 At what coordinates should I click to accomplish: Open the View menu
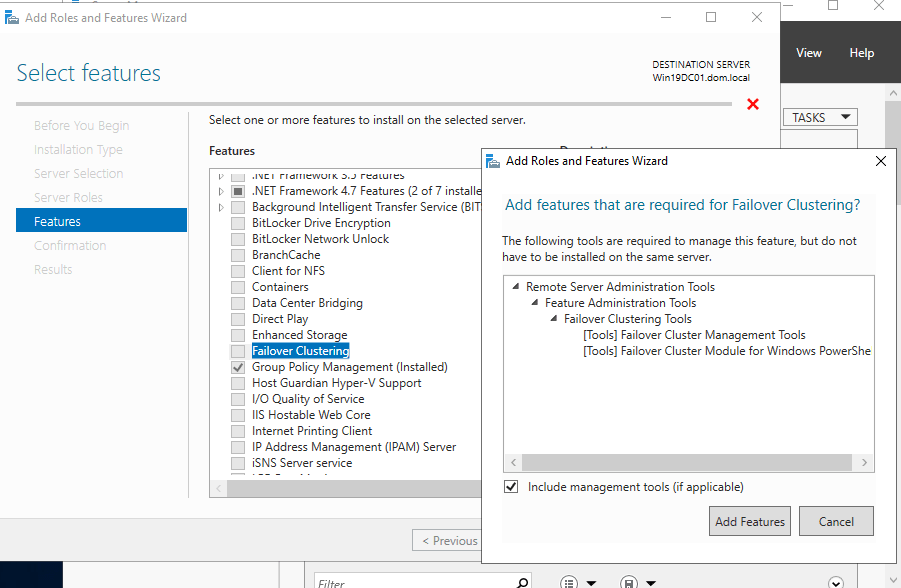pyautogui.click(x=808, y=53)
